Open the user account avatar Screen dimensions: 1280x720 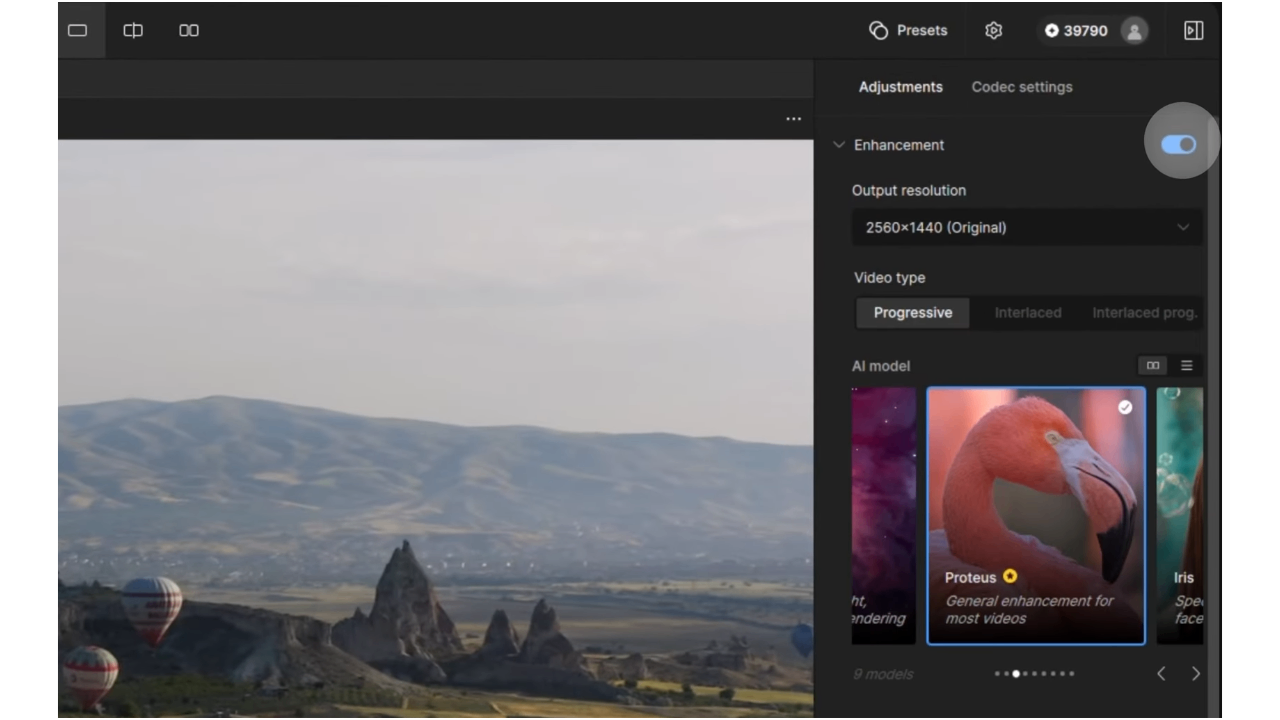tap(1133, 31)
